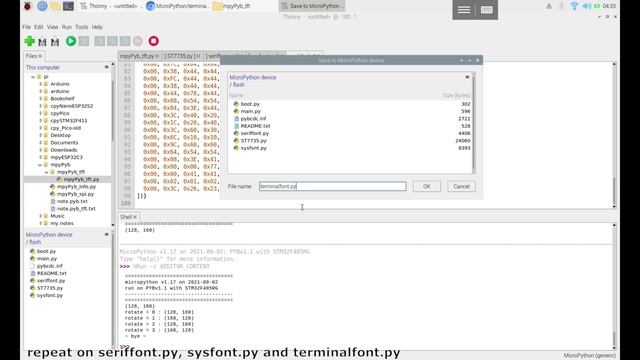
Task: Expand the cpyNanoESP32S2 folder
Action: point(40,106)
